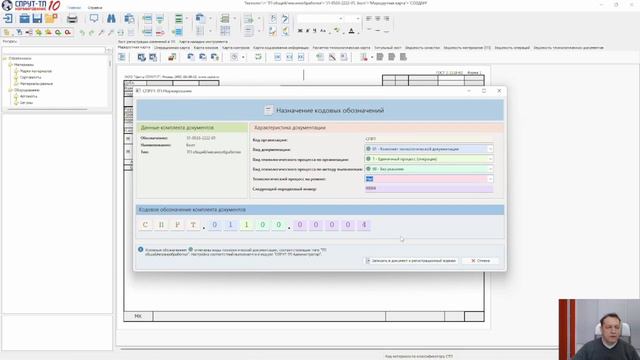Click the green undo arrow icon
640x360 pixels.
pyautogui.click(x=82, y=32)
